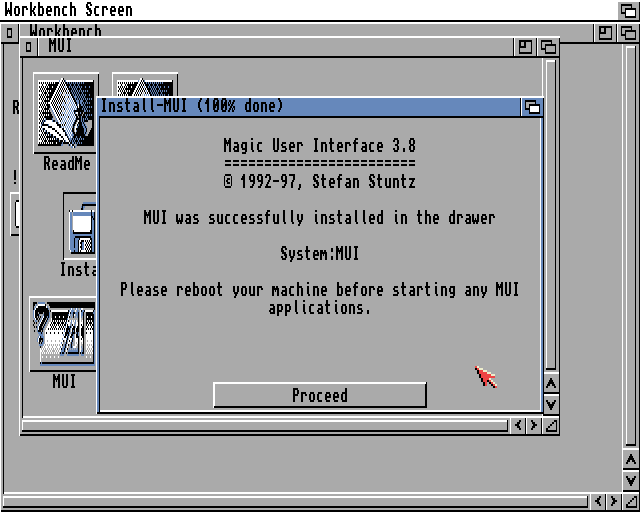640x512 pixels.
Task: Click the MUI window scroll right arrow
Action: click(533, 425)
